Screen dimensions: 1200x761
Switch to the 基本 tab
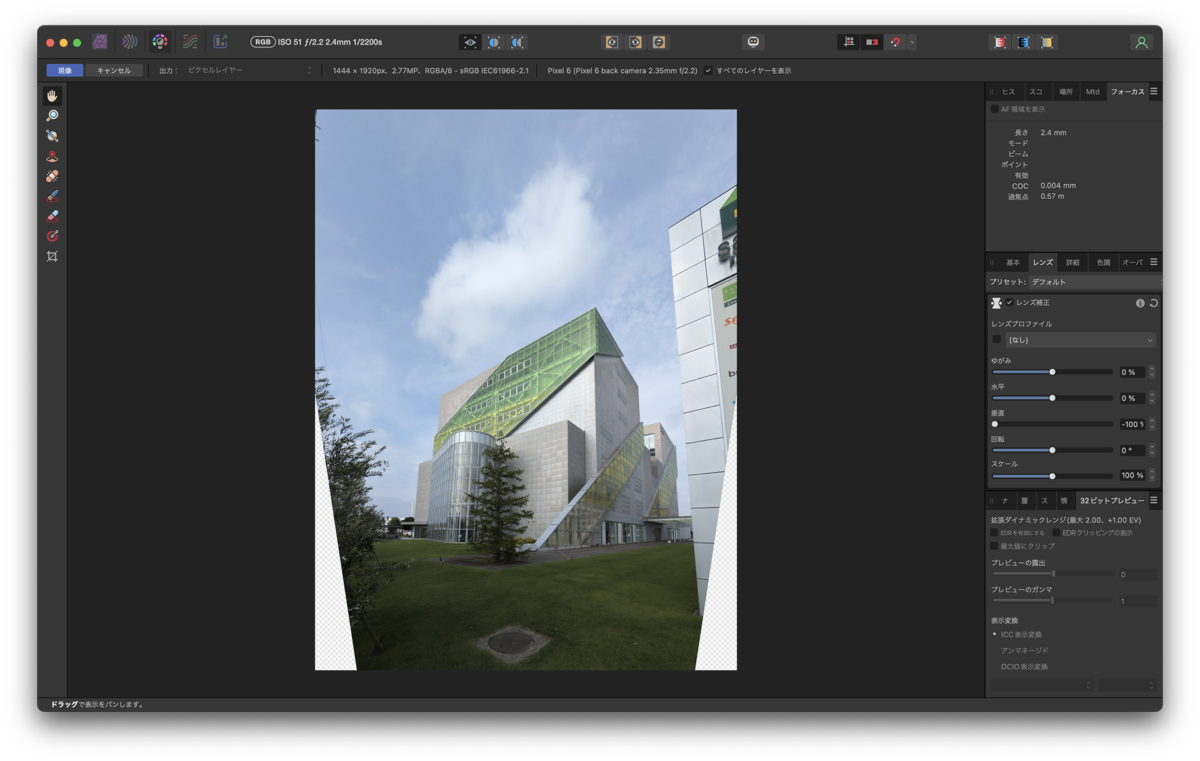click(x=1013, y=262)
